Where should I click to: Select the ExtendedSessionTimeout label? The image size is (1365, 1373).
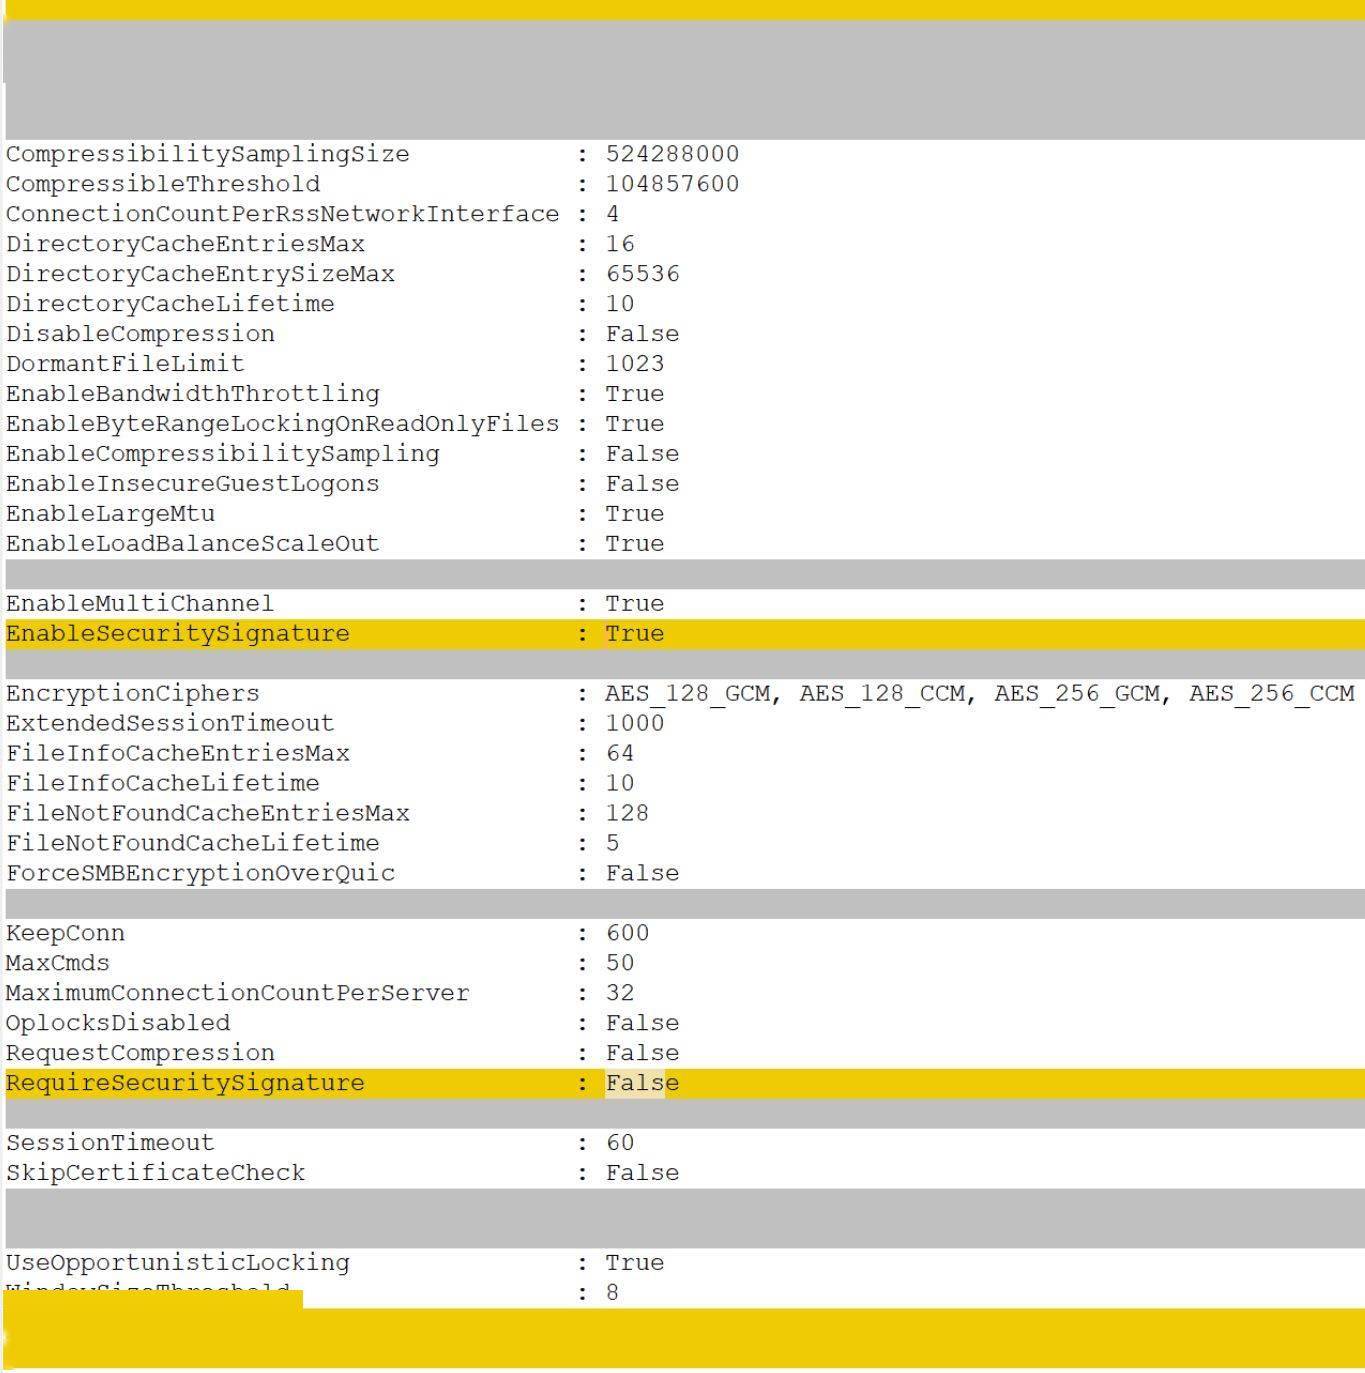pyautogui.click(x=170, y=724)
